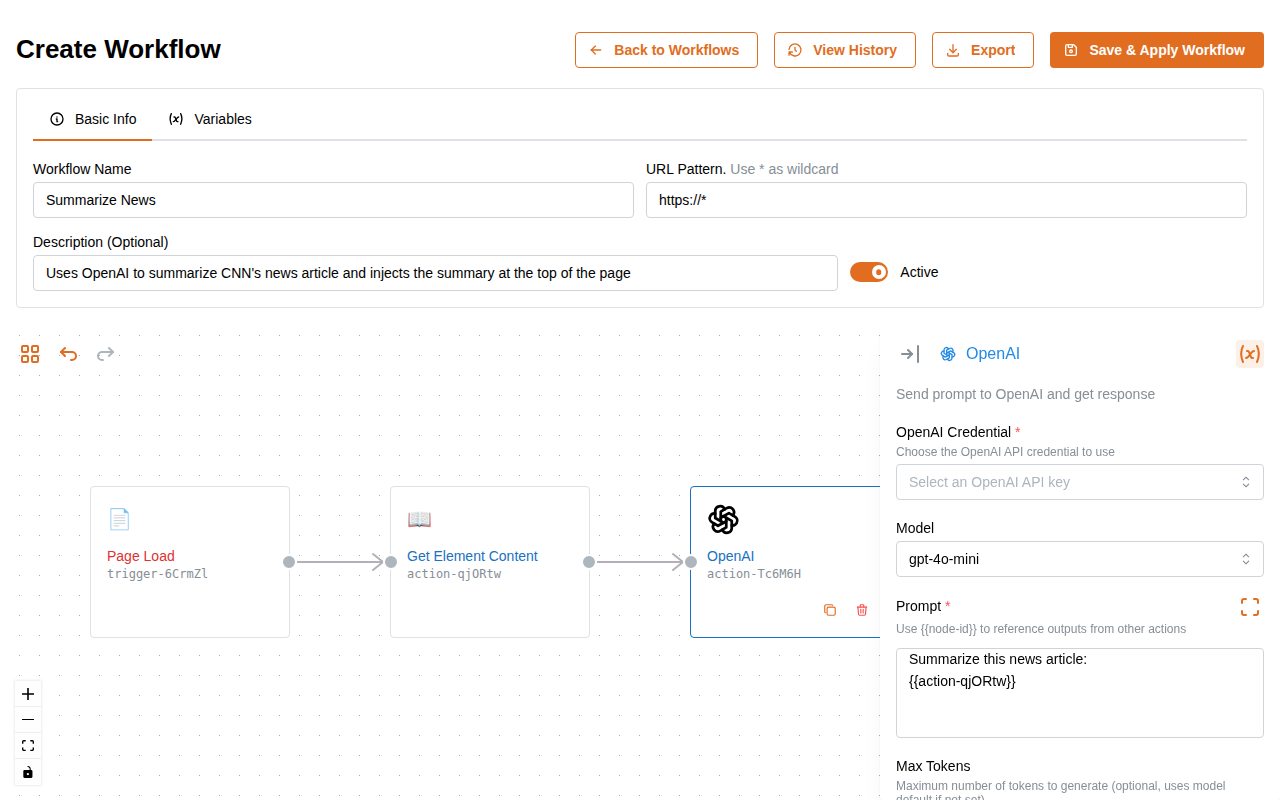Click the redo arrow on the canvas
This screenshot has width=1280, height=800.
105,353
